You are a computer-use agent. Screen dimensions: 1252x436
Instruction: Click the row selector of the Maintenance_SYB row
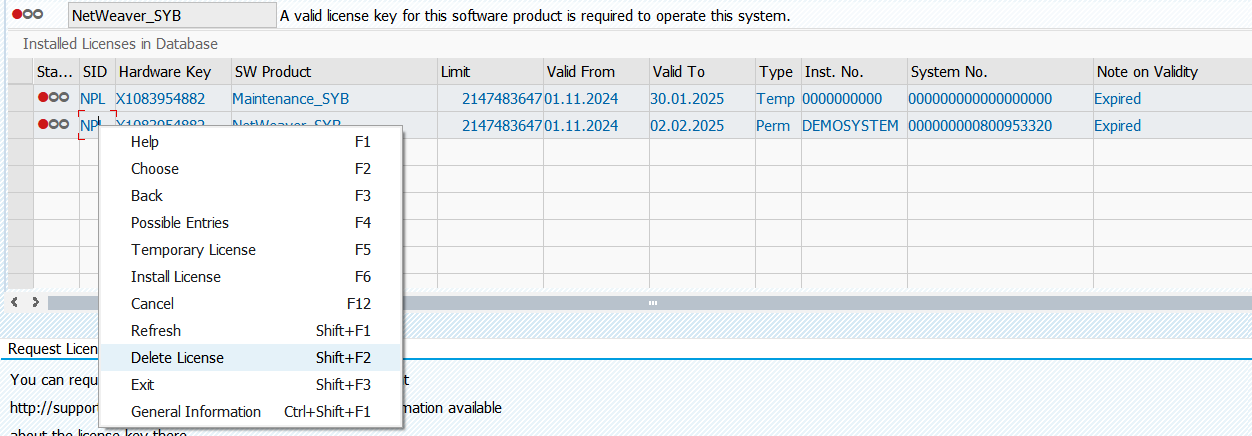tap(20, 98)
